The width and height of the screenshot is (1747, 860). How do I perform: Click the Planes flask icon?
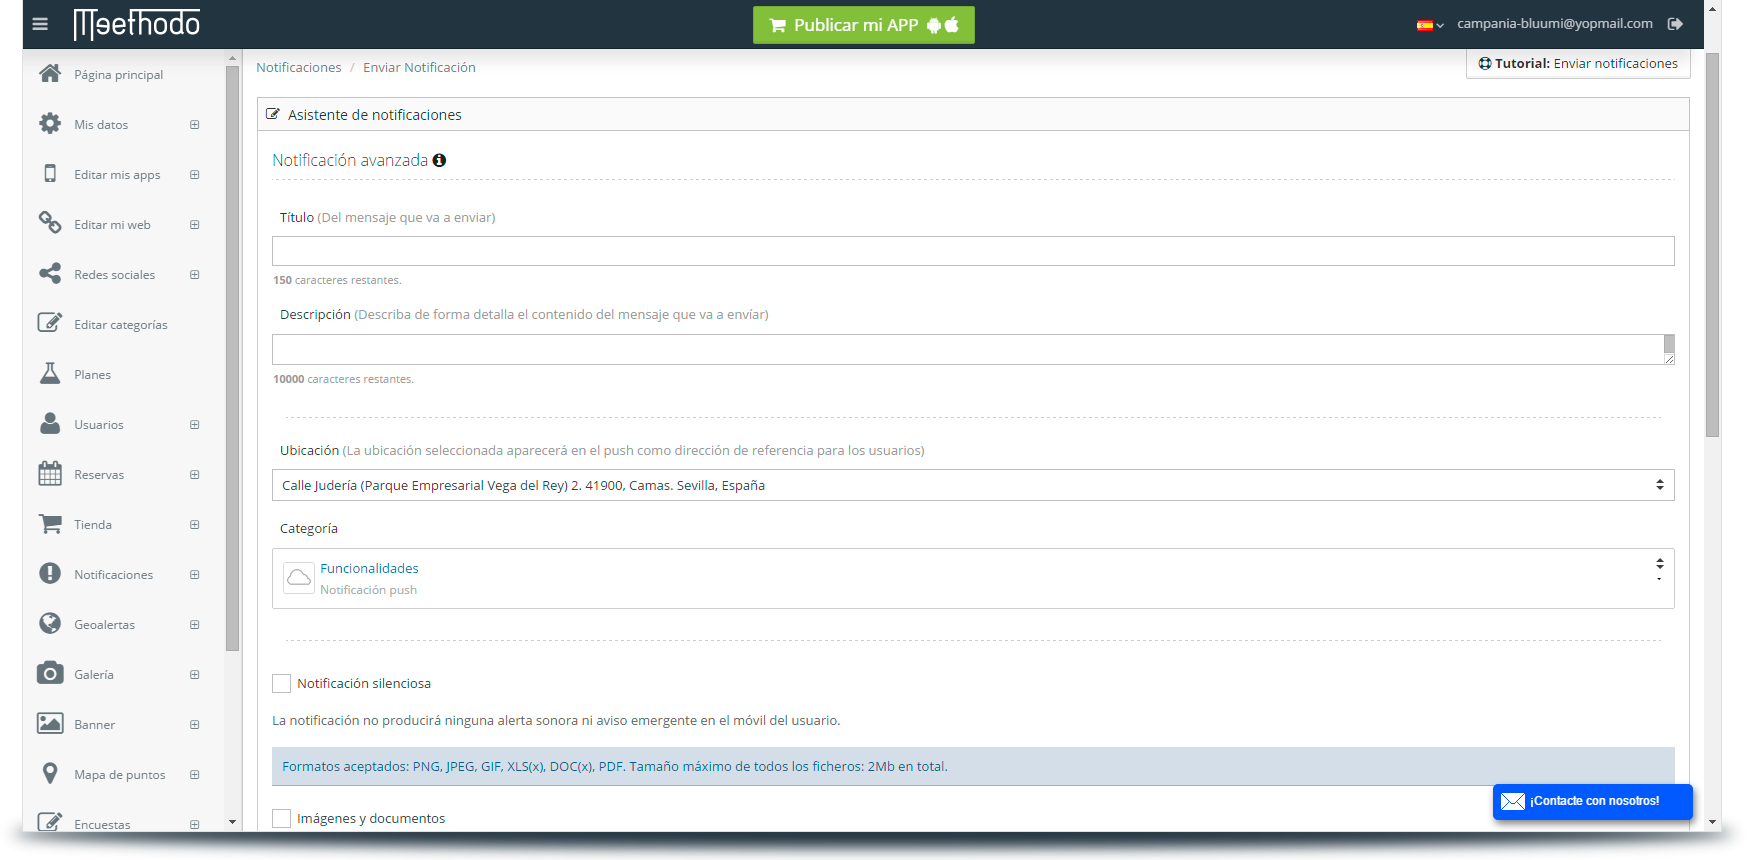50,373
